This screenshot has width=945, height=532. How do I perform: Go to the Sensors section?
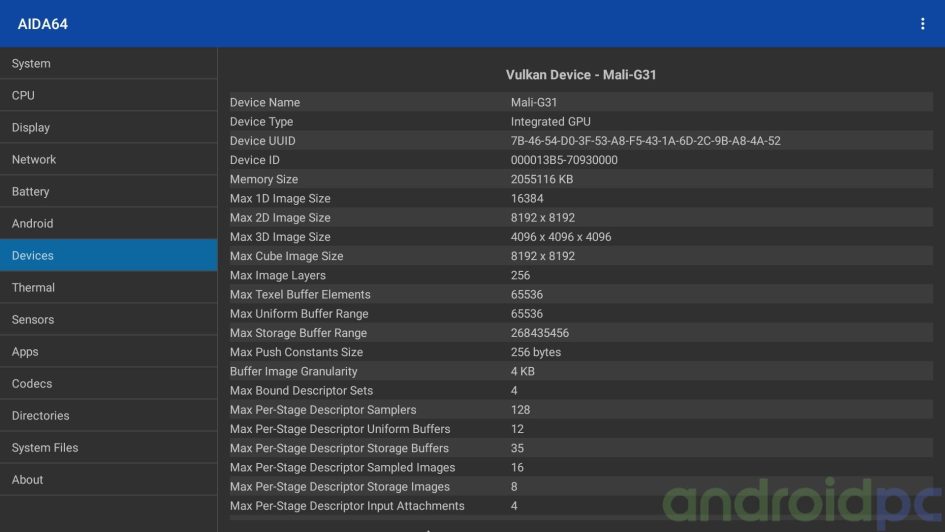(x=108, y=319)
